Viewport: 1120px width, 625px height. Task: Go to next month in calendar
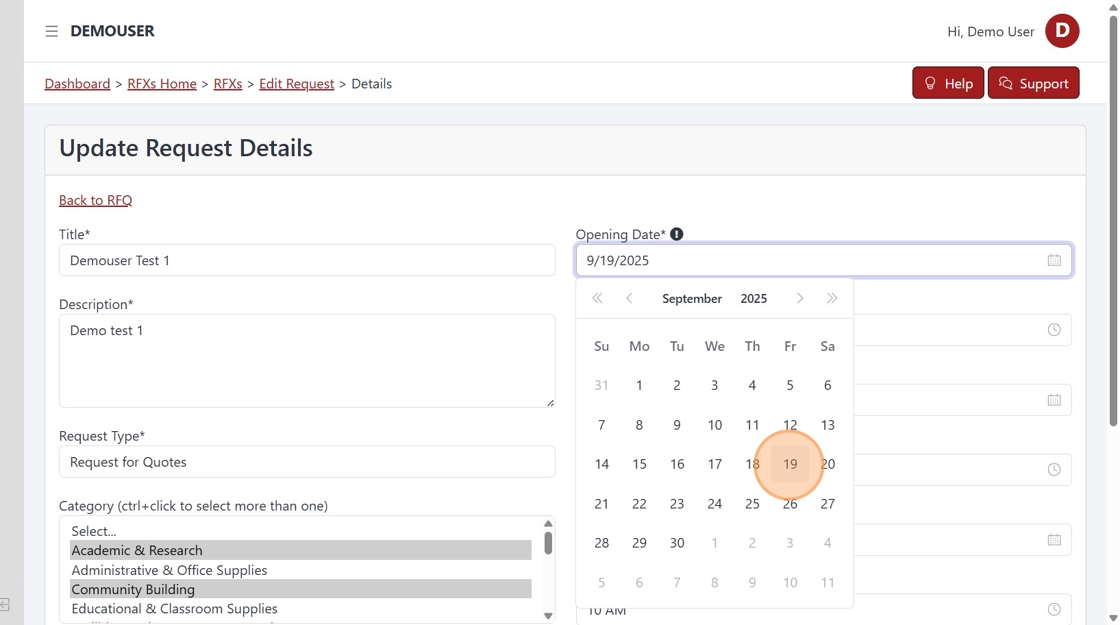click(800, 298)
